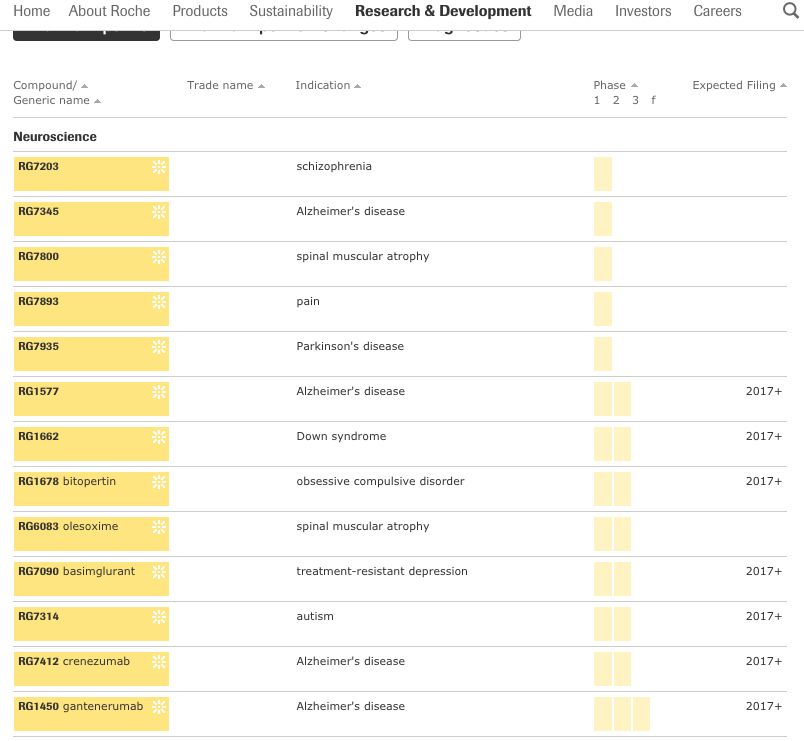
Task: Click the Home navigation link
Action: (x=31, y=11)
